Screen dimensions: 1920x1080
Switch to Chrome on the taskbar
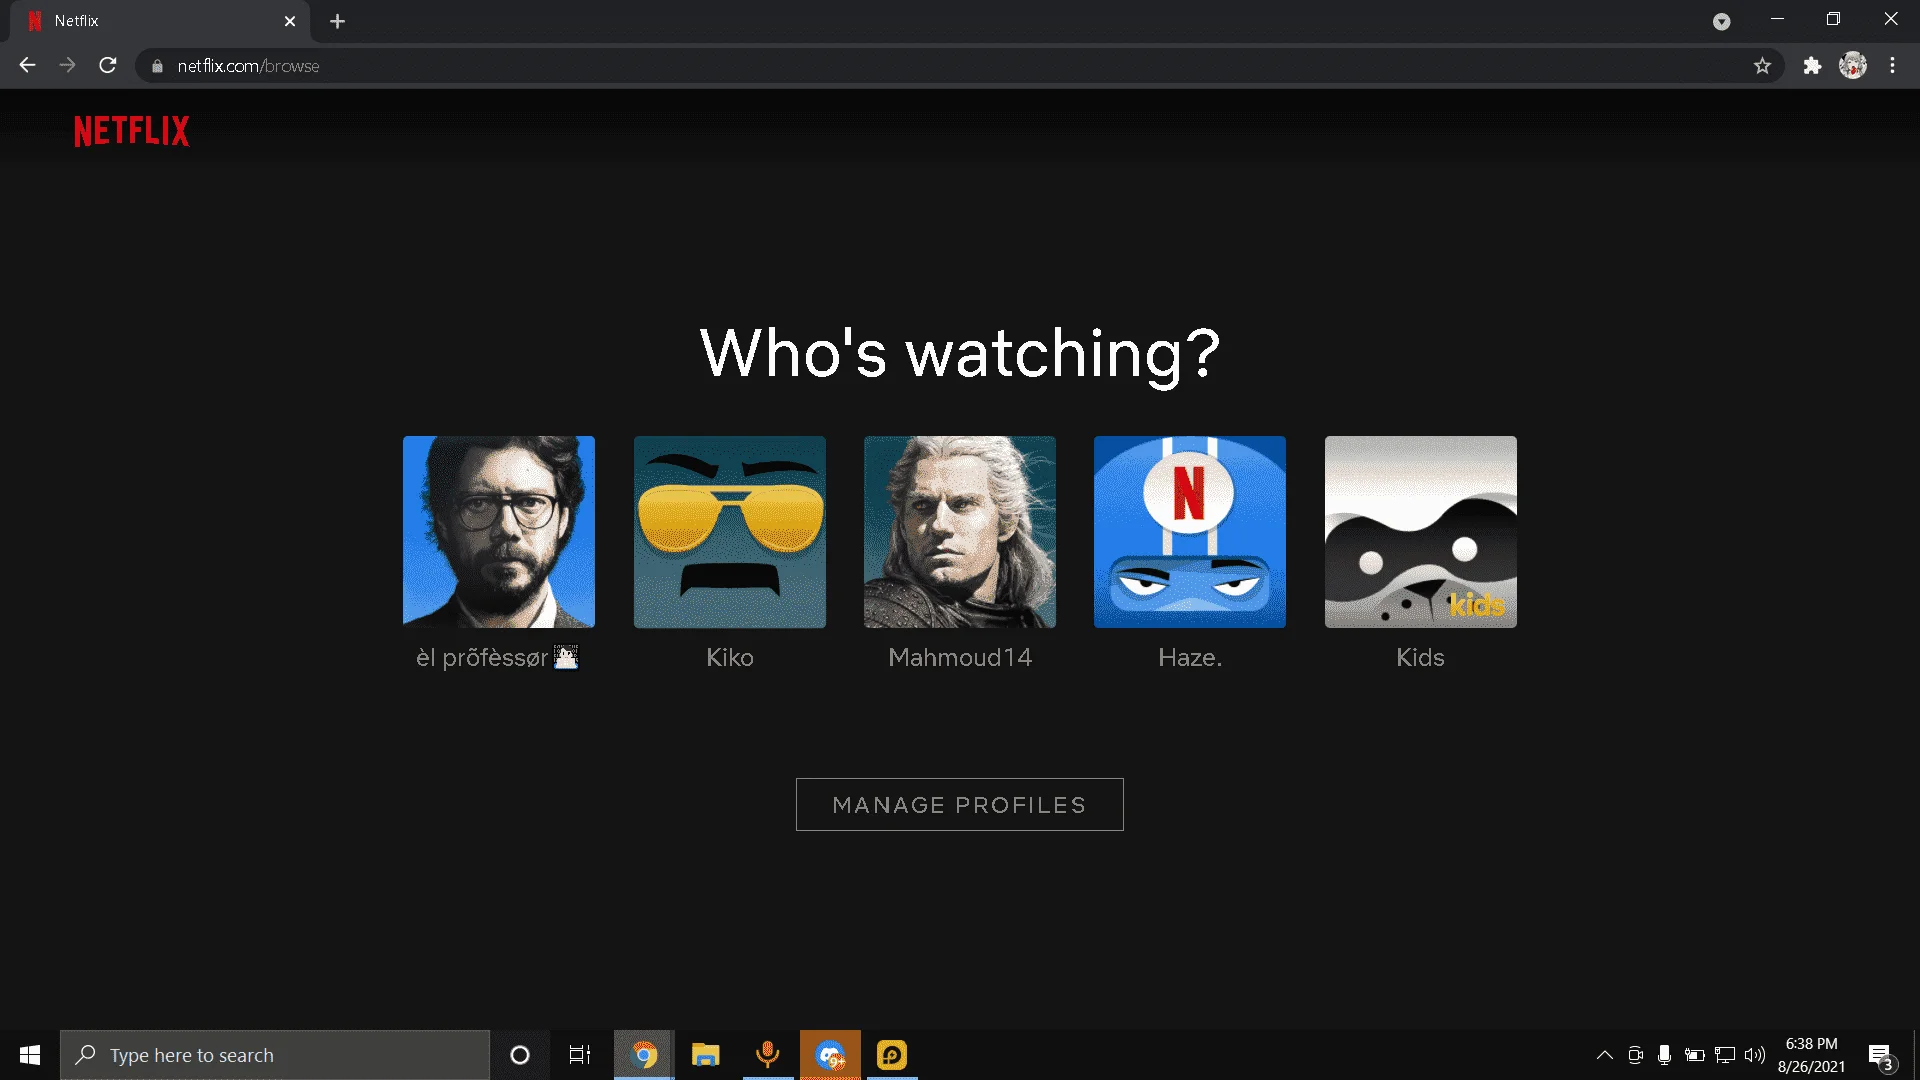[x=644, y=1055]
